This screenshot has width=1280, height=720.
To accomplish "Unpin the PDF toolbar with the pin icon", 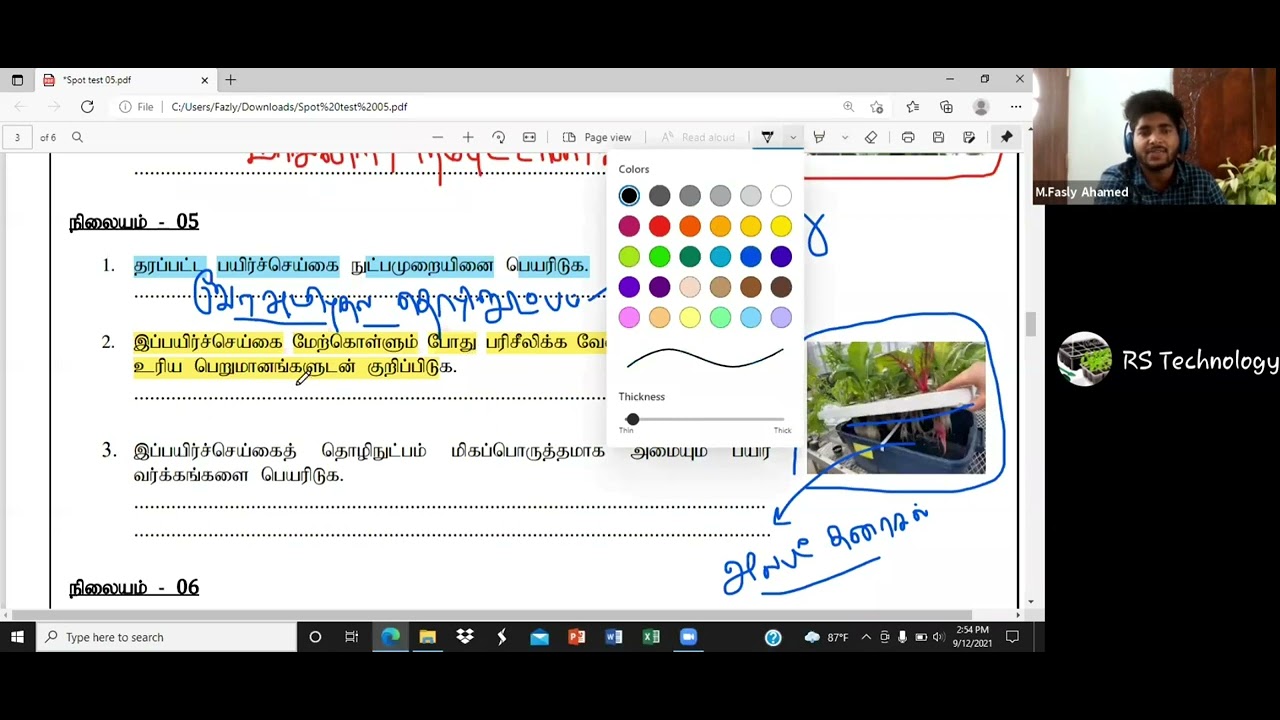I will pos(1006,137).
